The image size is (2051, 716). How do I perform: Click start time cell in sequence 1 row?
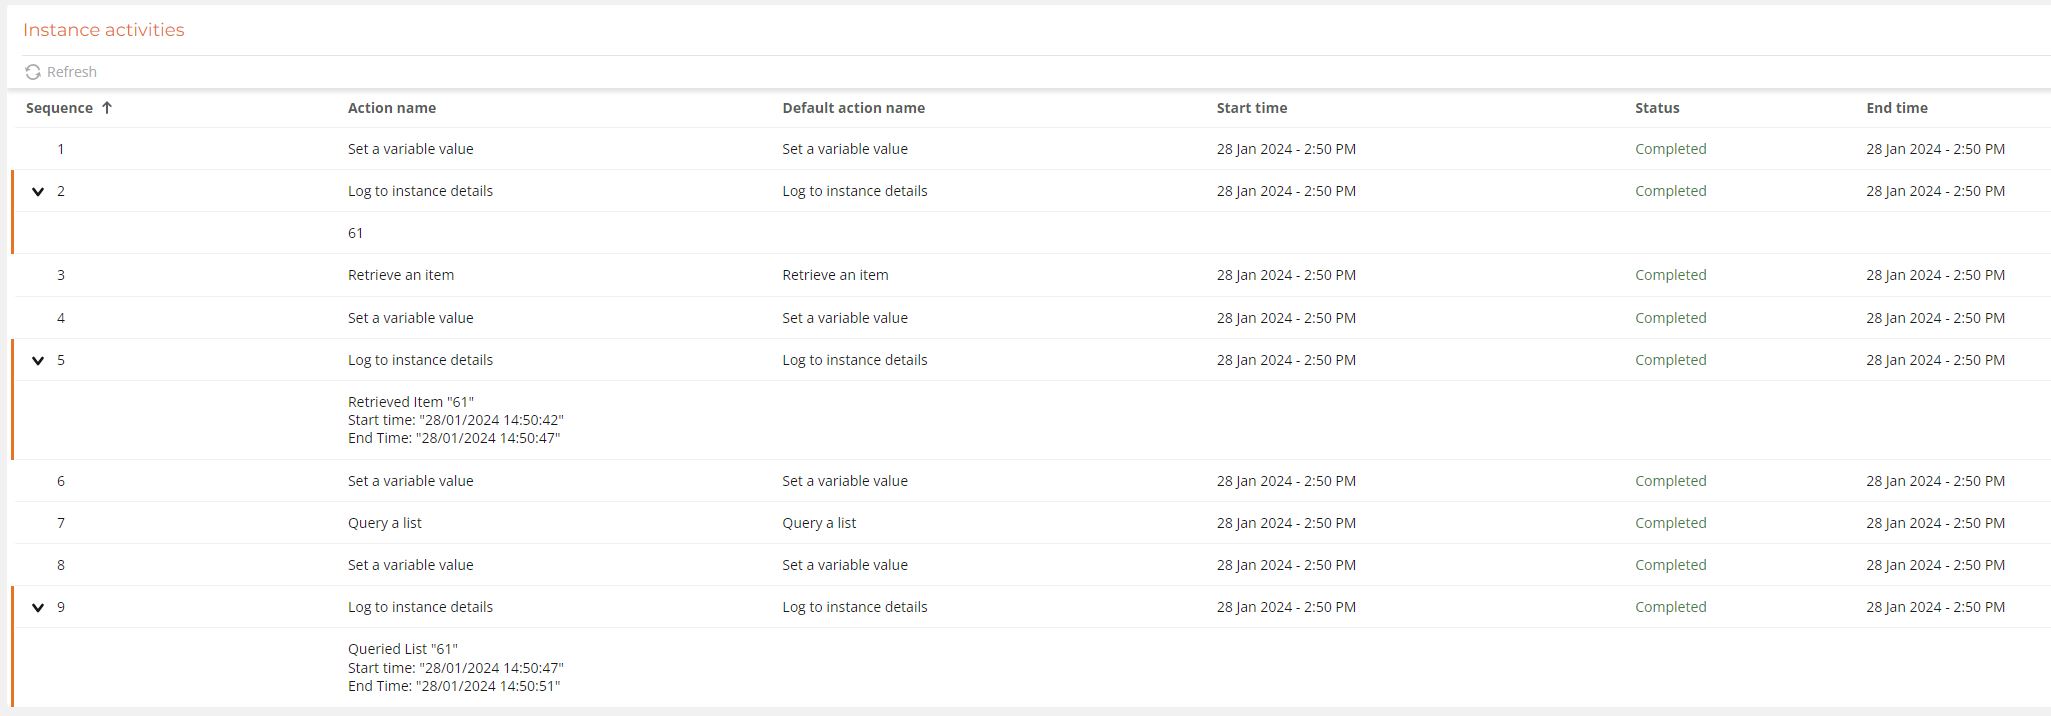(1286, 149)
